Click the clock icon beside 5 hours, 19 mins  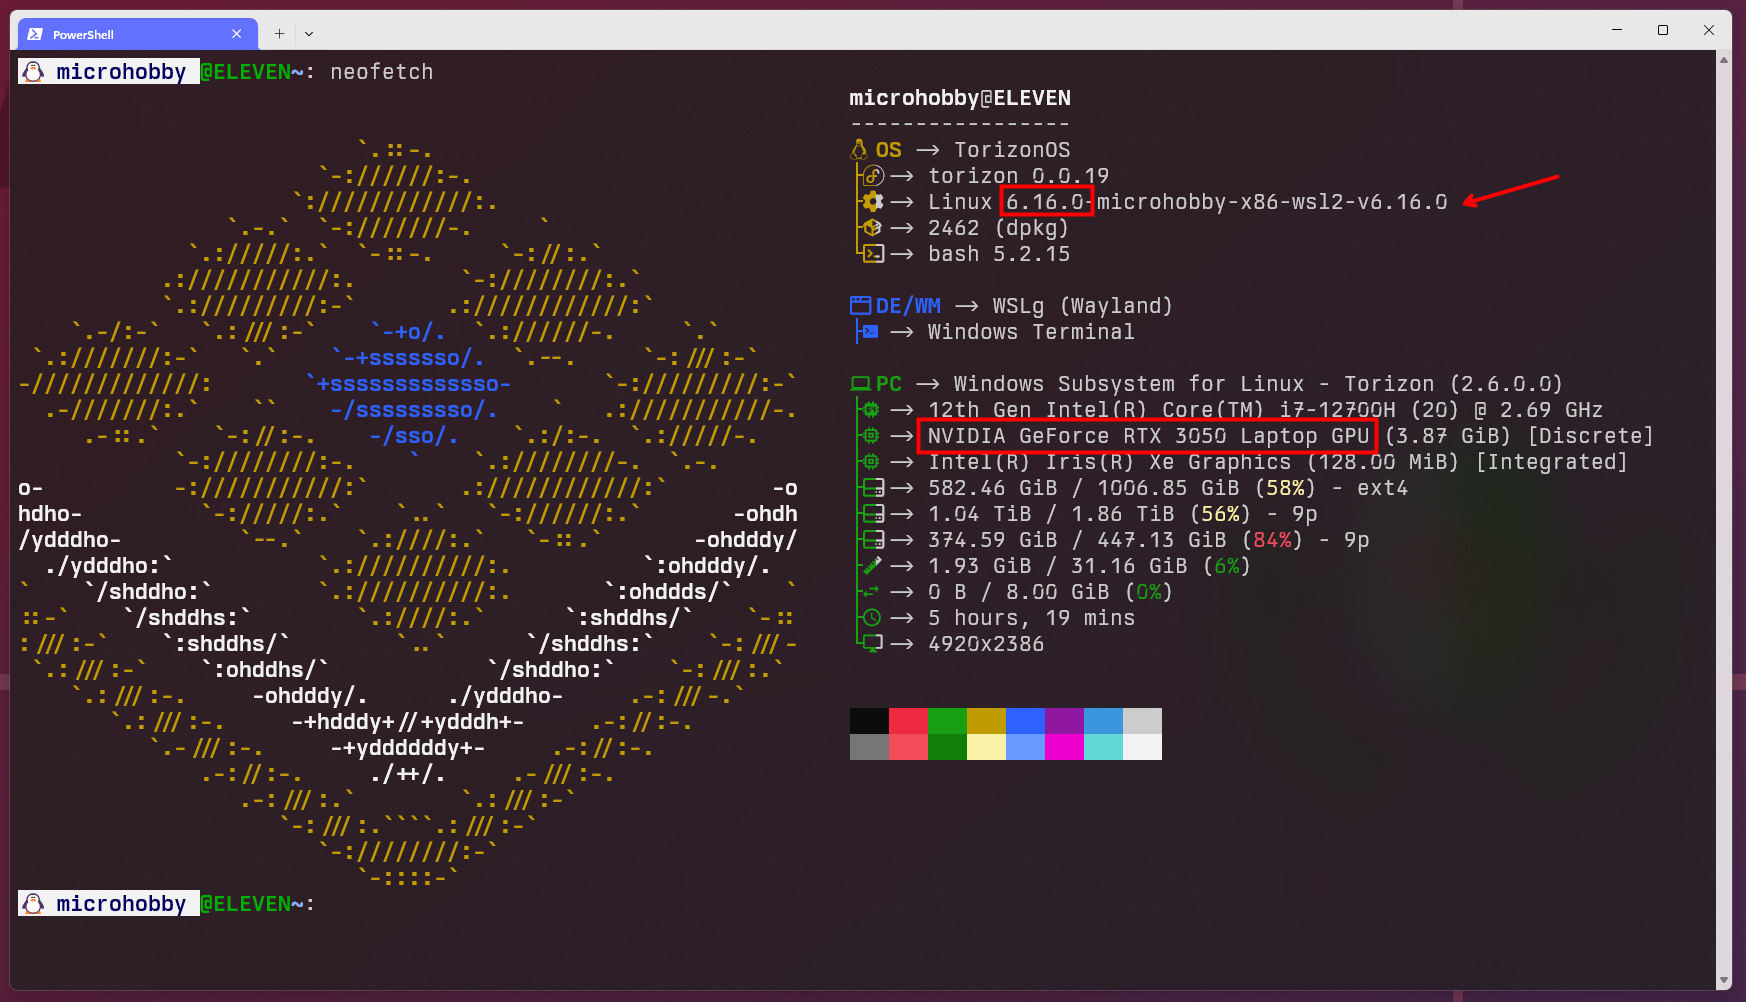point(872,618)
